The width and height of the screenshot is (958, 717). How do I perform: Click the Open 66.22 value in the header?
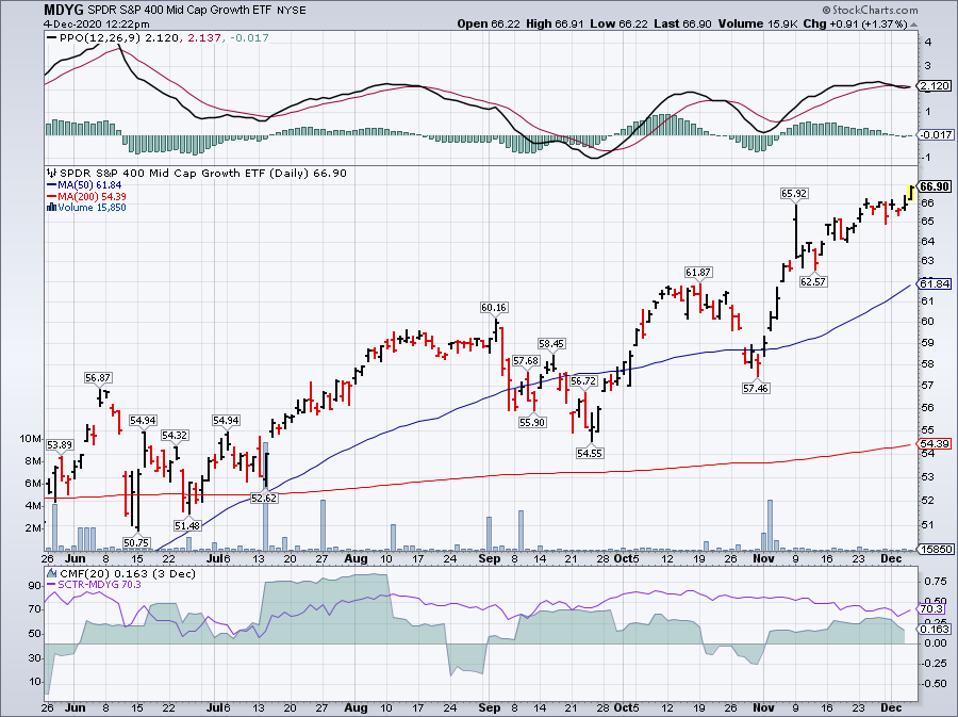point(489,24)
